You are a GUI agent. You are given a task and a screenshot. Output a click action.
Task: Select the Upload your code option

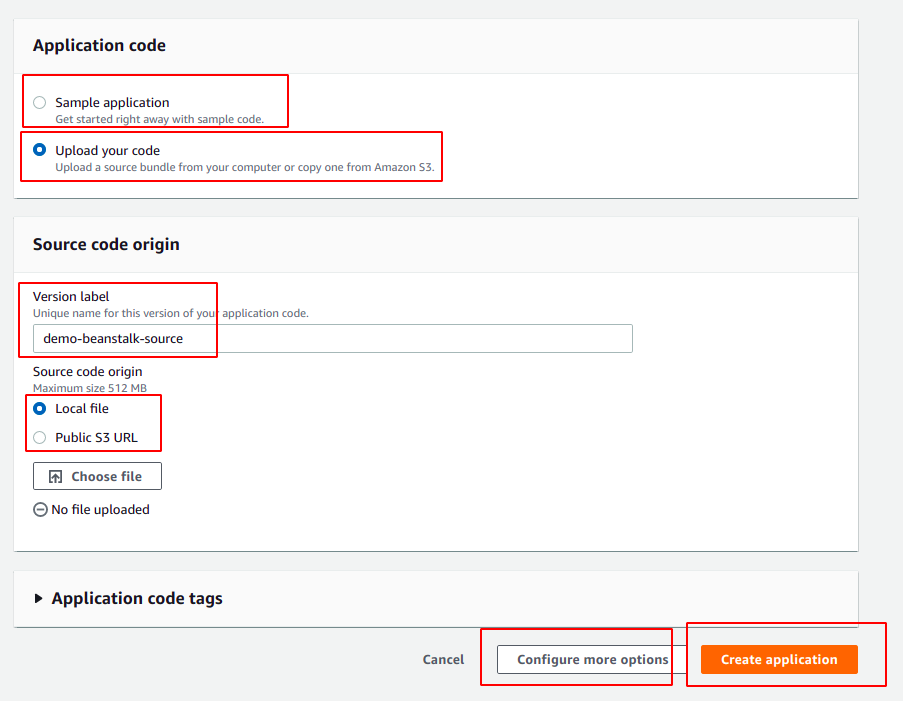point(40,150)
